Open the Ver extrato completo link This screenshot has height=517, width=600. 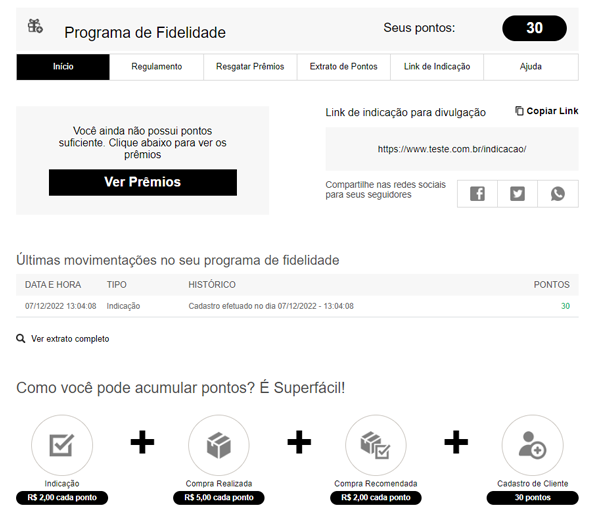point(70,339)
